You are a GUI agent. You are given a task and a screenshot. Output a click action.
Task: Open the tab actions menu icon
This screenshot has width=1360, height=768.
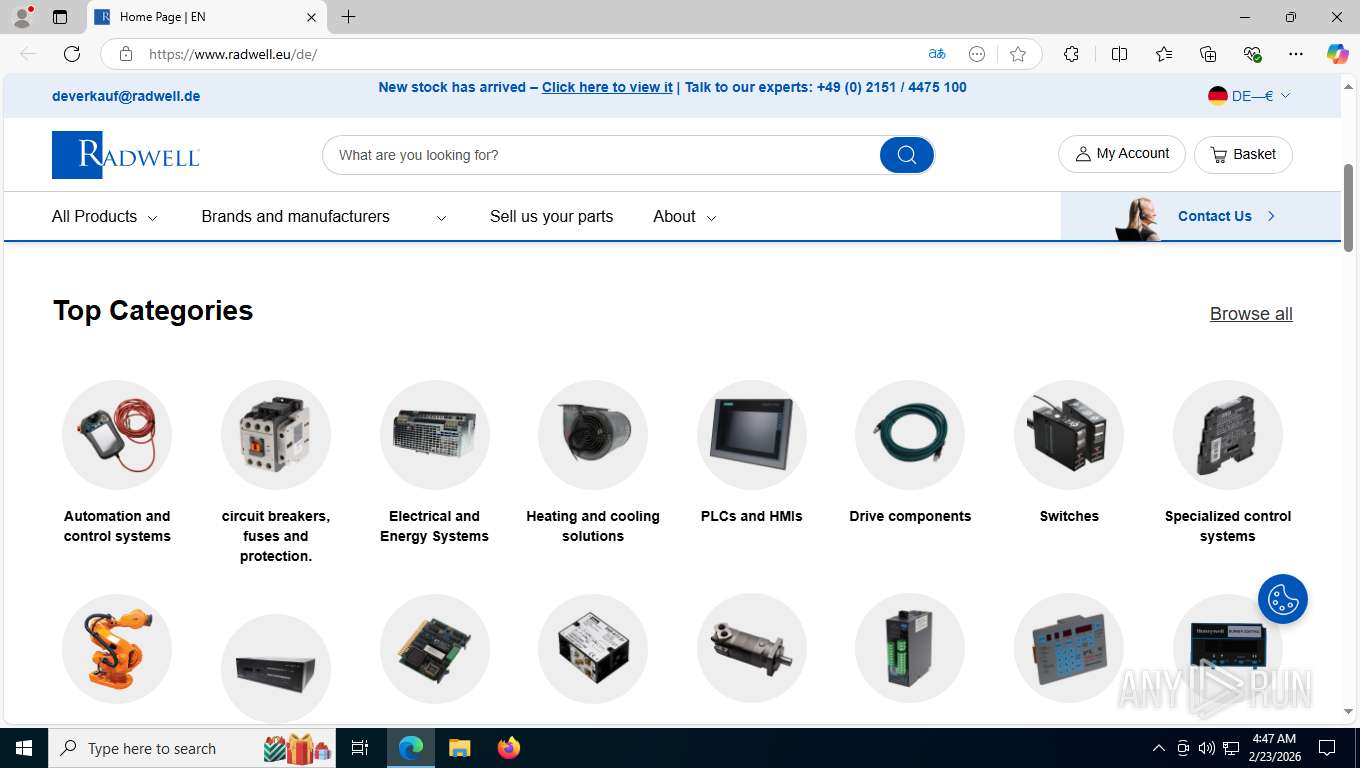pos(60,17)
